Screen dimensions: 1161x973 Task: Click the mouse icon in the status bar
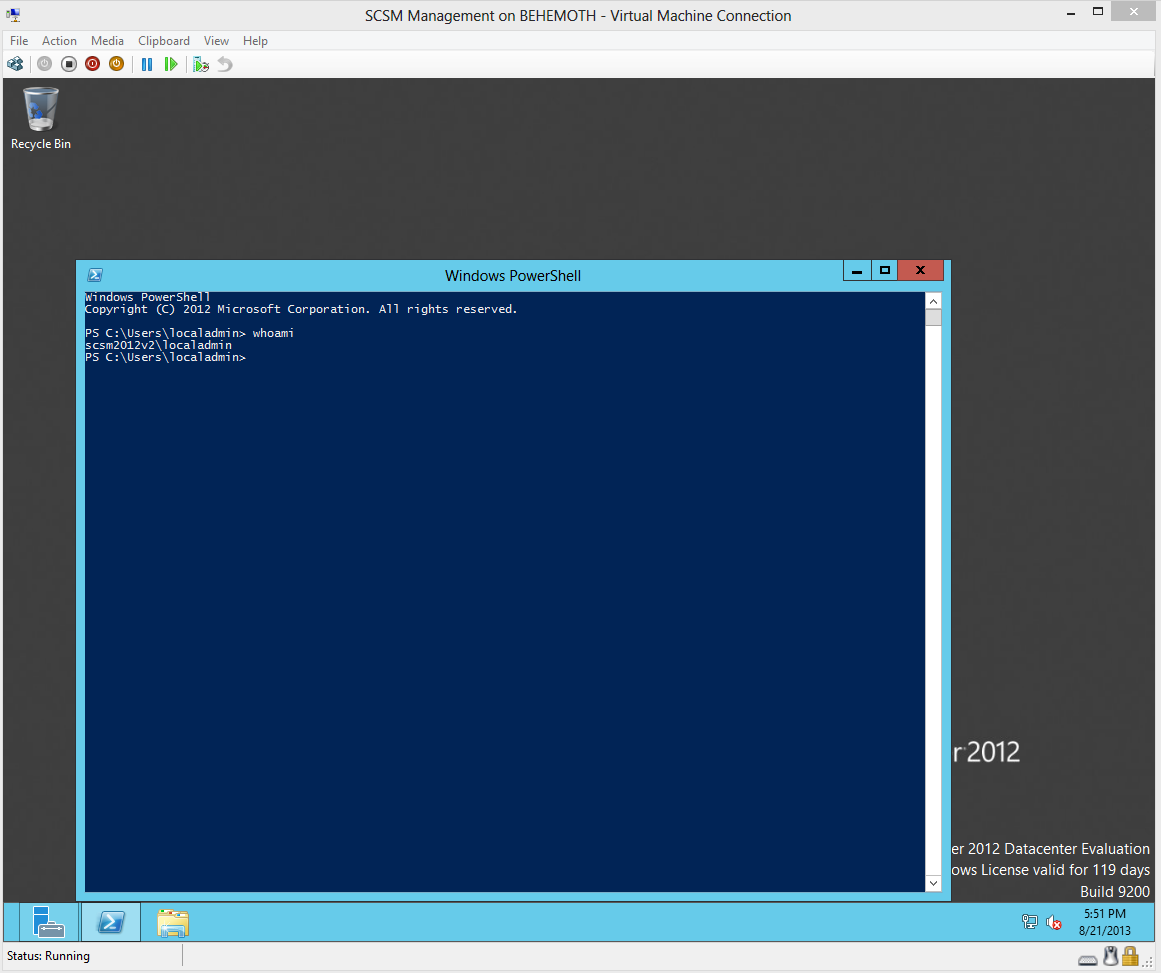tap(1110, 956)
